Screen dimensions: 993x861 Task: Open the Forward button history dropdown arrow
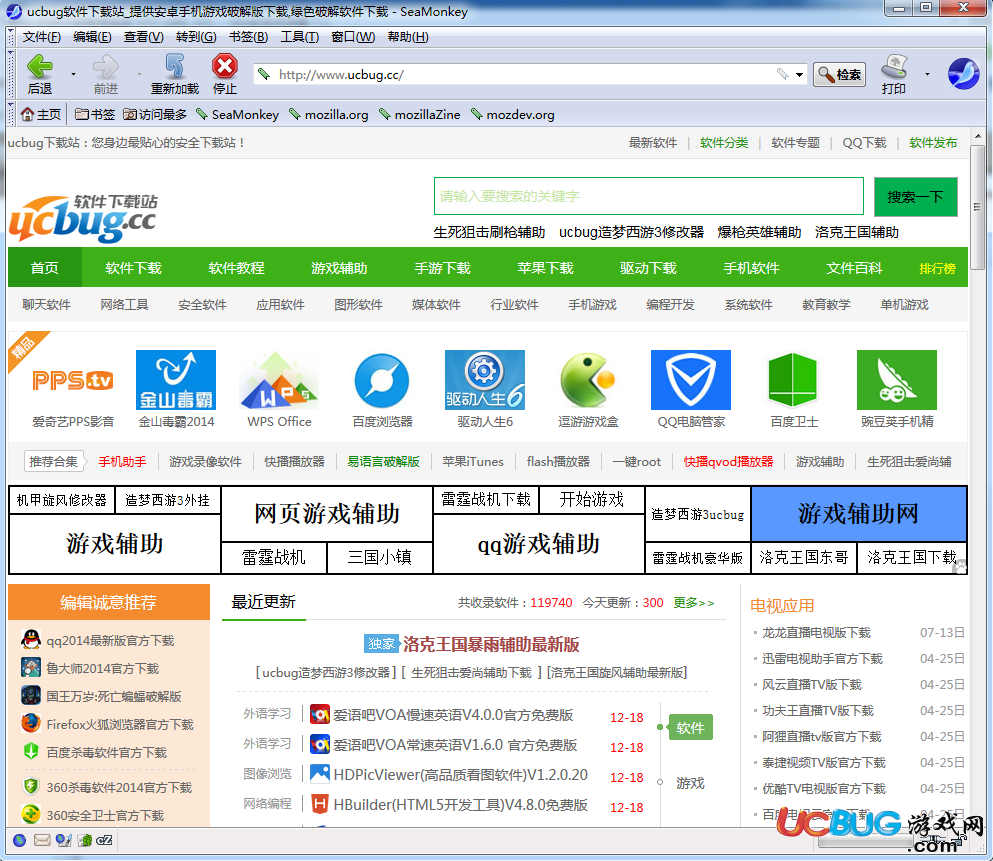[139, 74]
